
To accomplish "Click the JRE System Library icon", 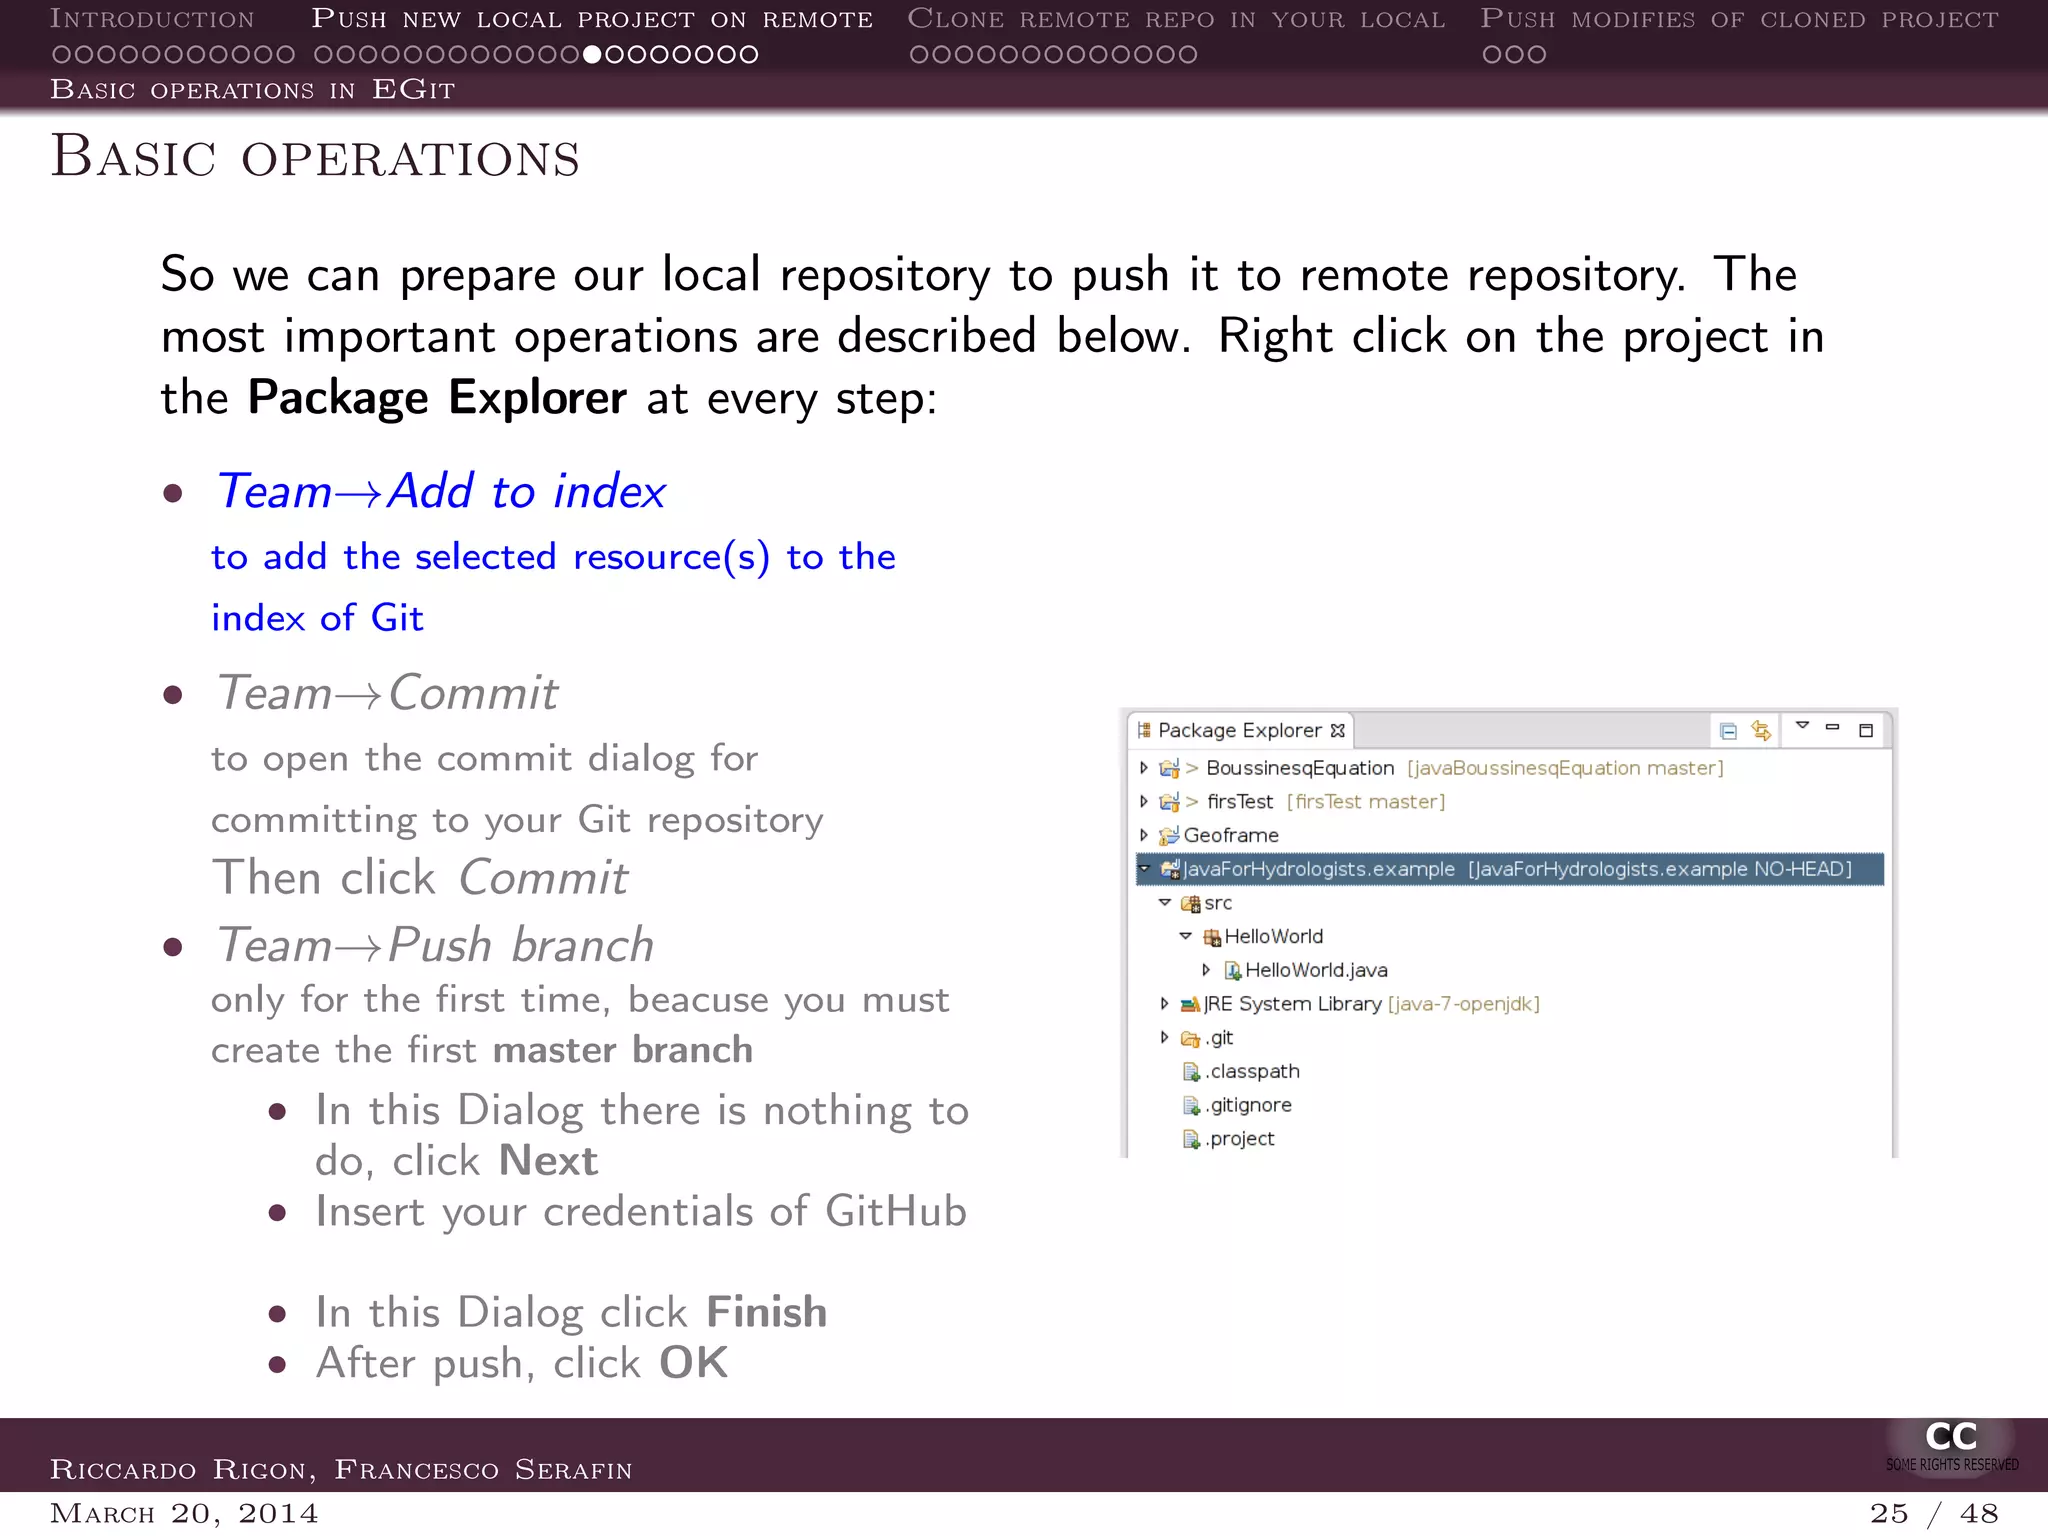I will point(1190,1004).
